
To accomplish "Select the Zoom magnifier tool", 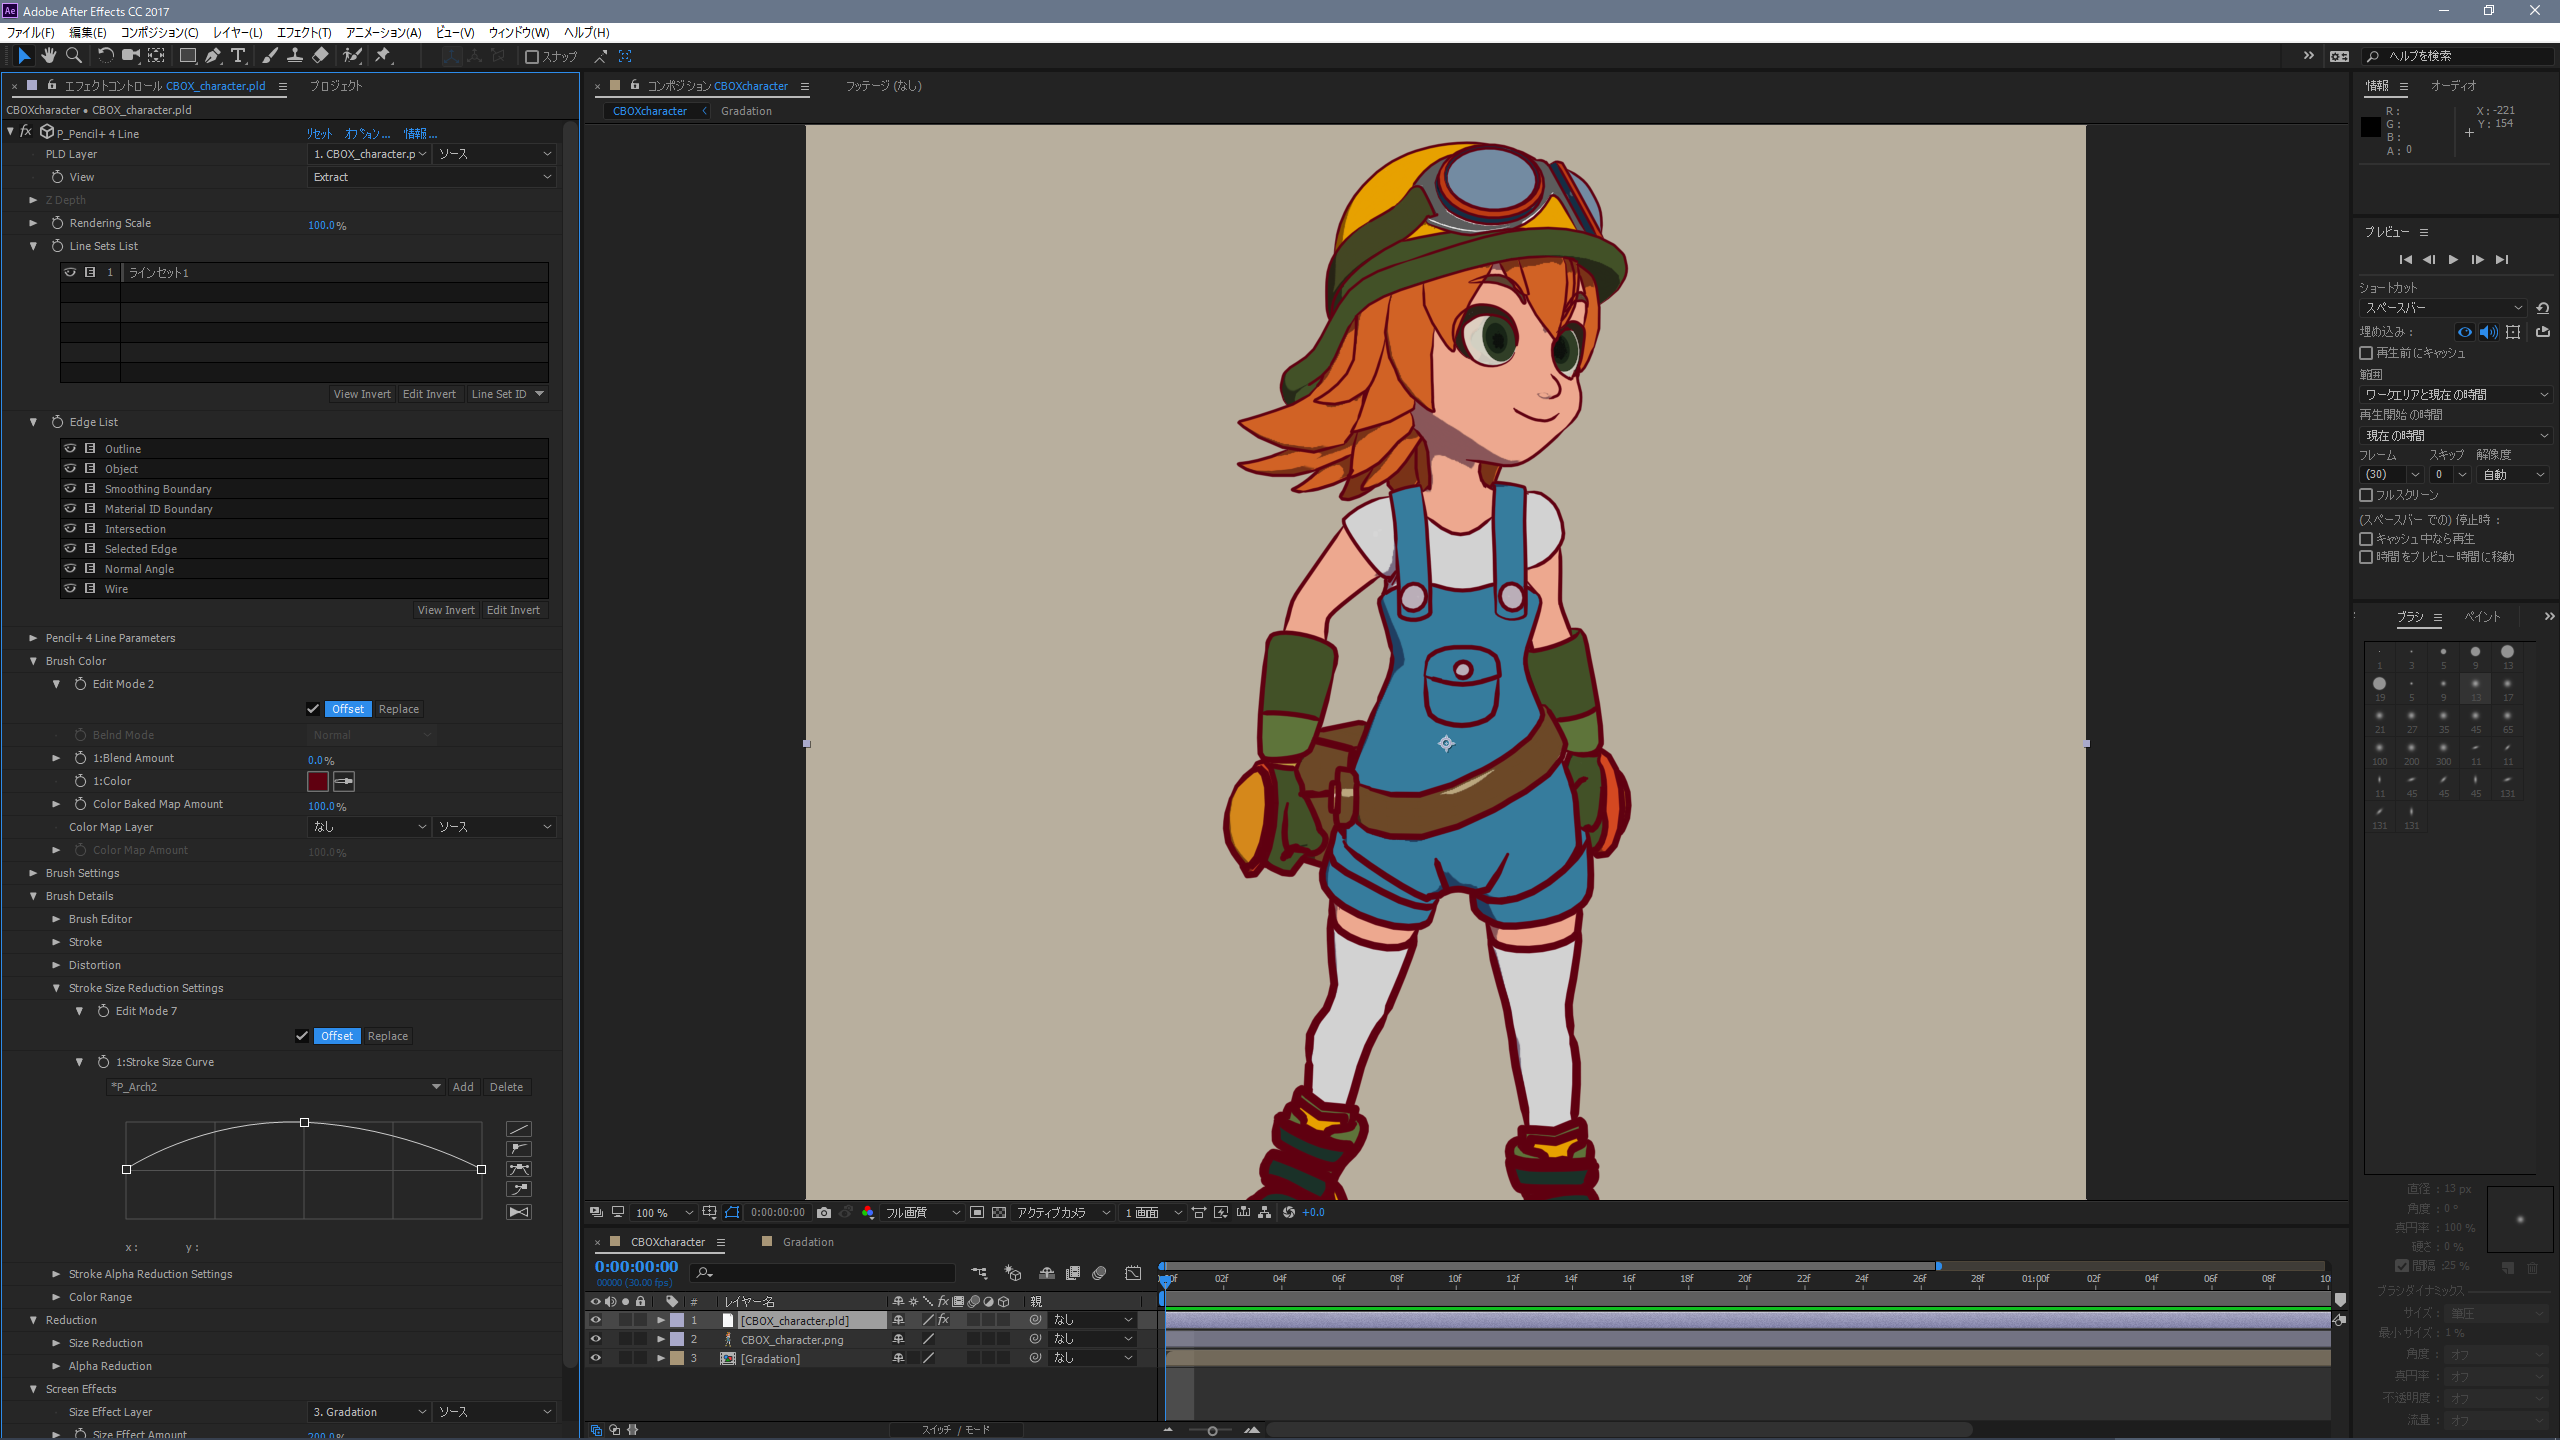I will click(73, 56).
